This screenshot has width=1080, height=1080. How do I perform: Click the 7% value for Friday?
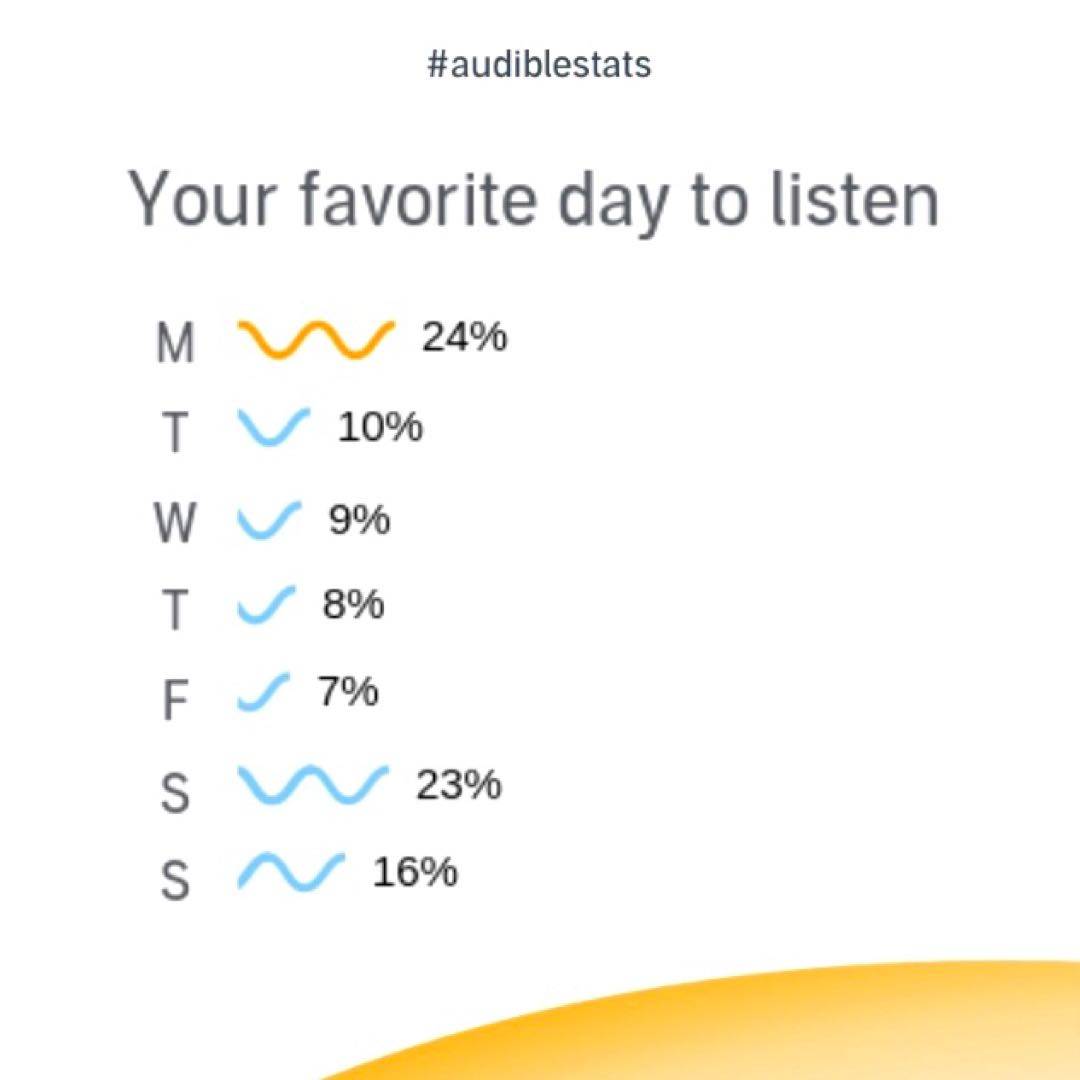point(349,692)
